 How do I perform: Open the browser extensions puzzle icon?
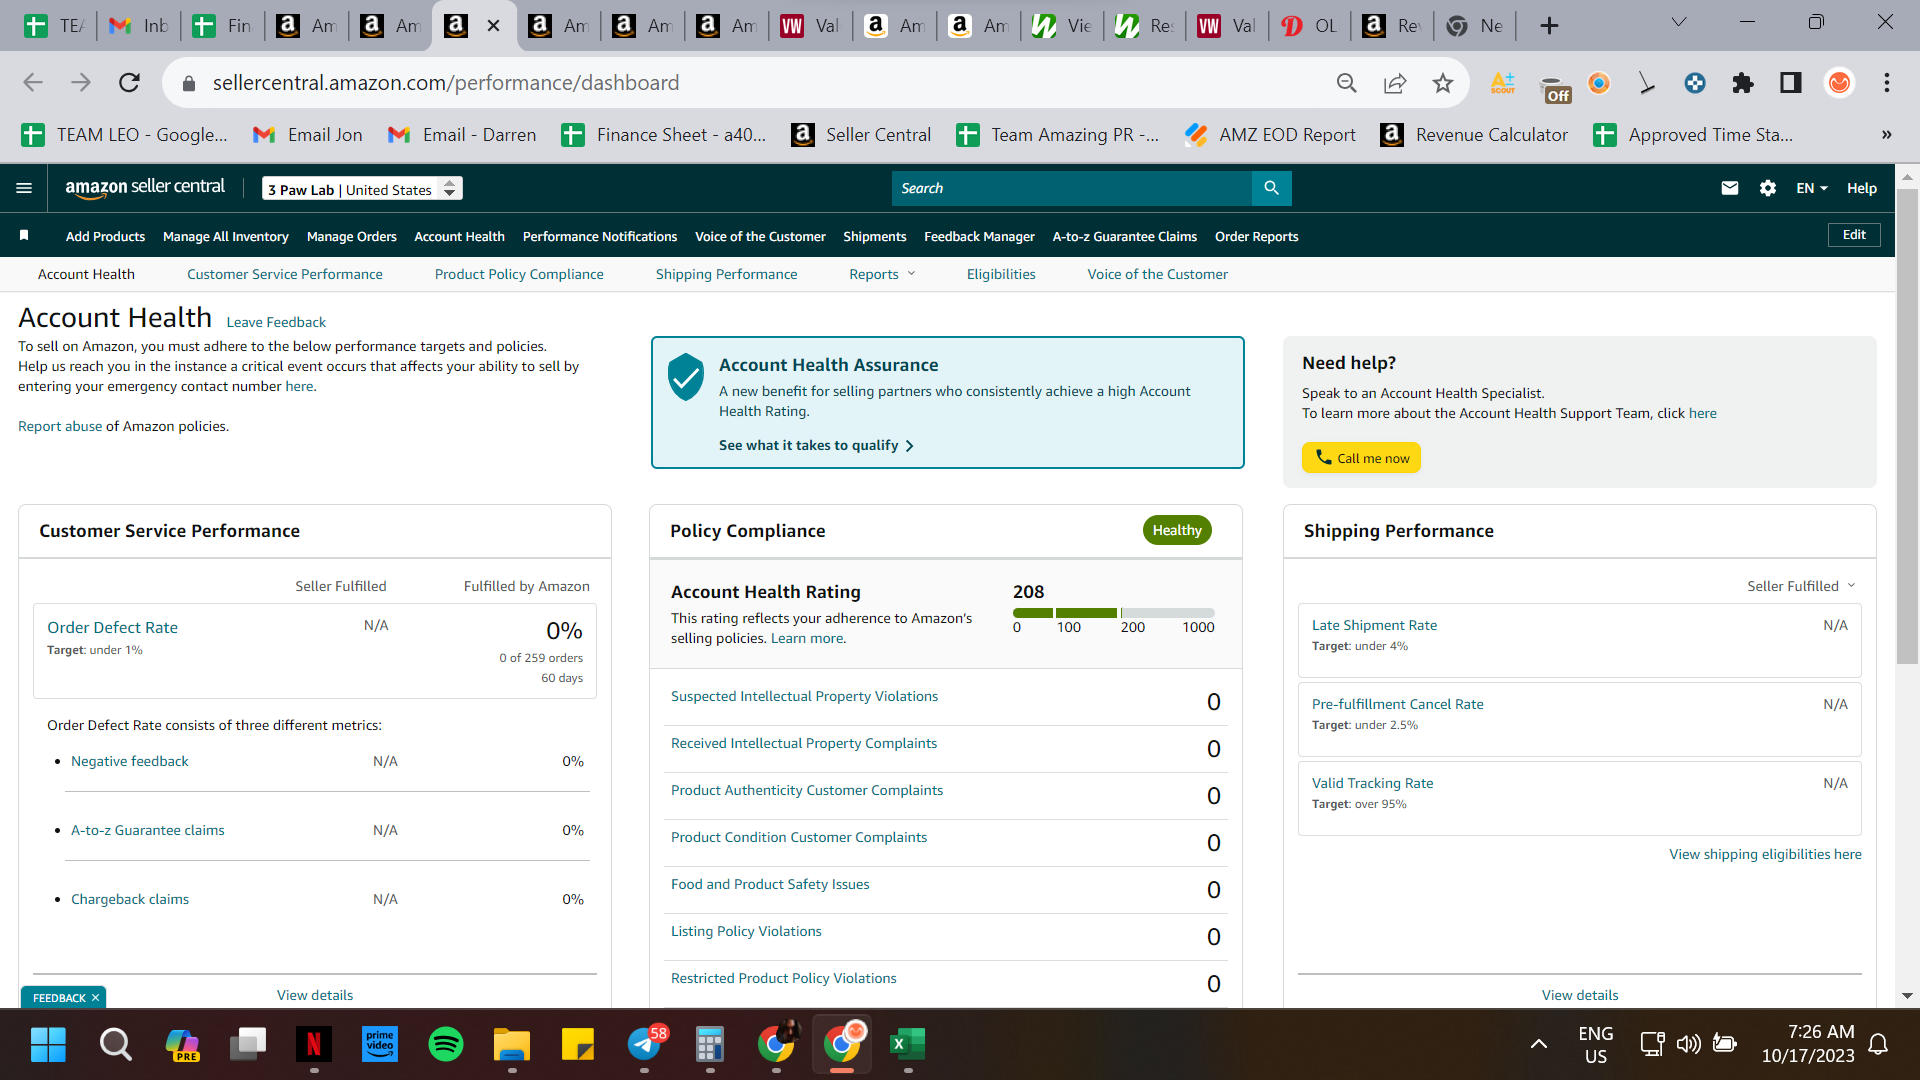tap(1743, 83)
